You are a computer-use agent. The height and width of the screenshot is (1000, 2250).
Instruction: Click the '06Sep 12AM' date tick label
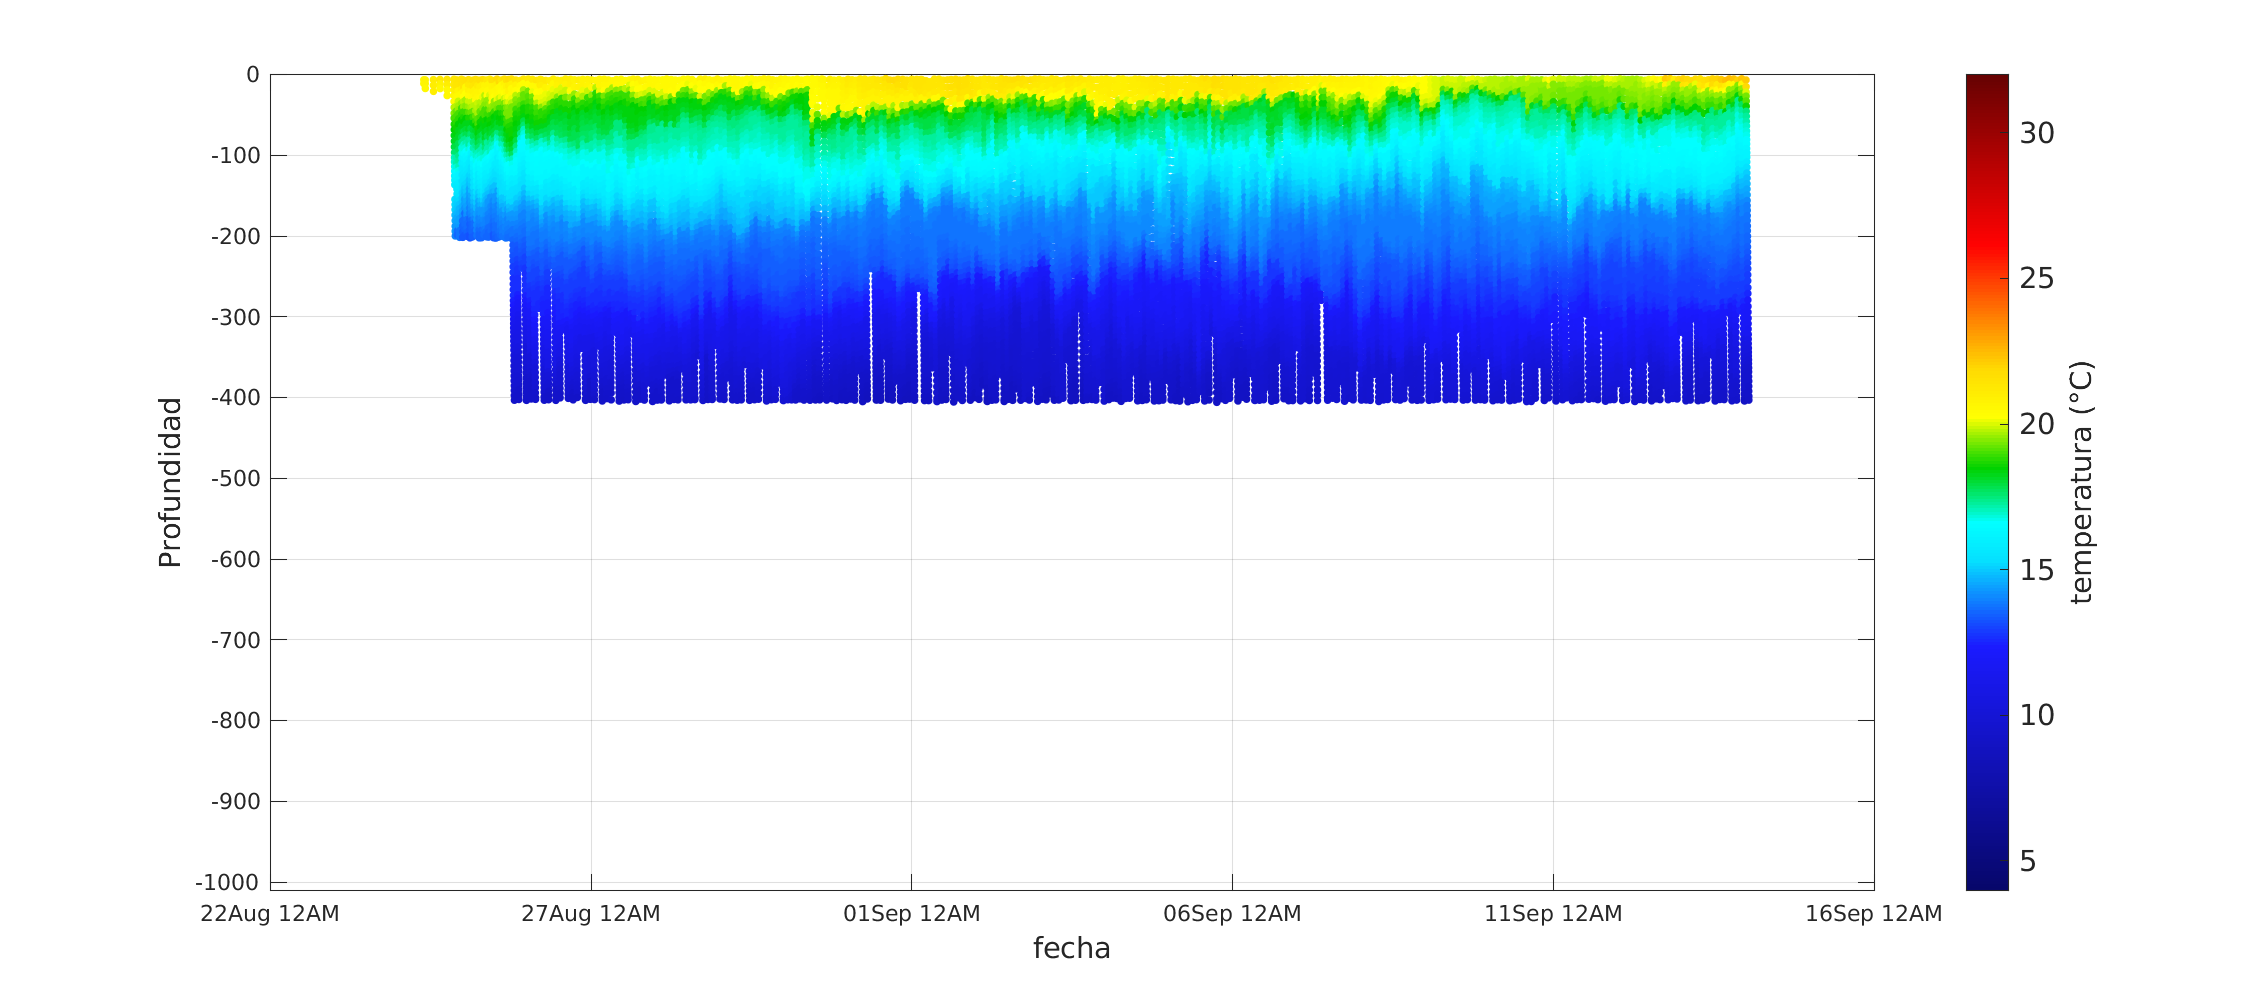pos(1232,914)
